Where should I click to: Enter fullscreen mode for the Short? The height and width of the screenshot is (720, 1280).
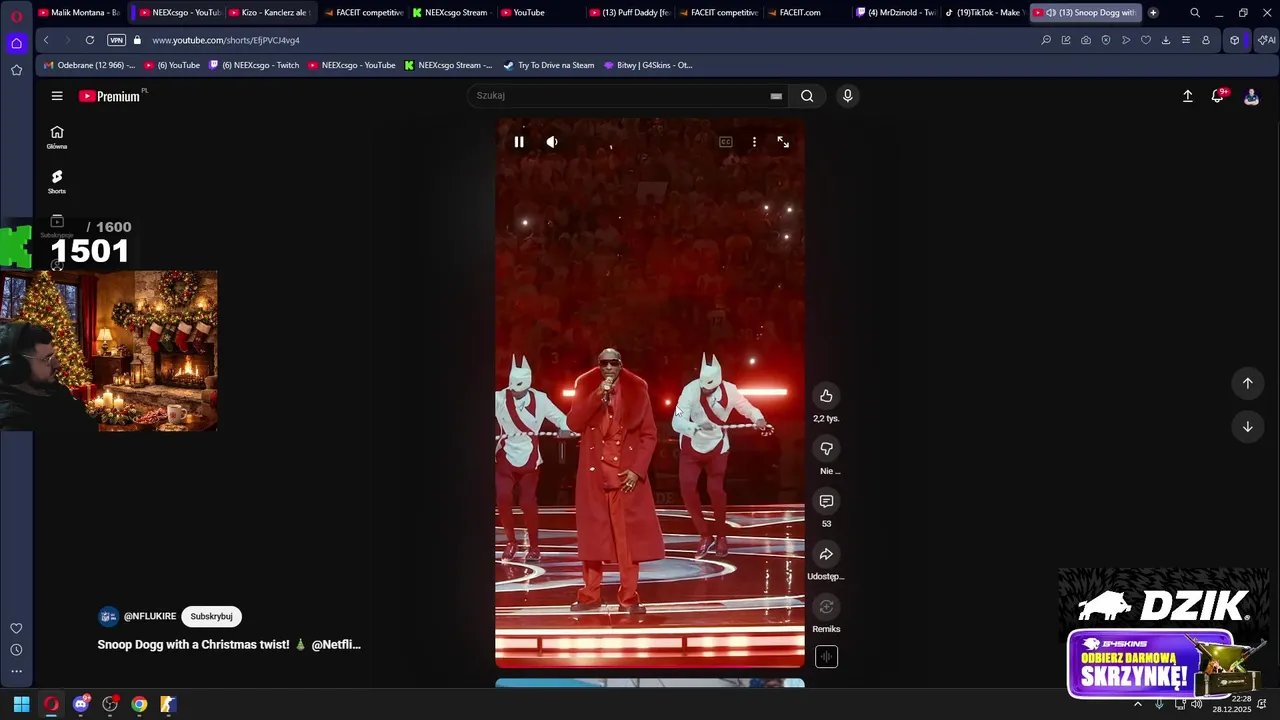(783, 142)
